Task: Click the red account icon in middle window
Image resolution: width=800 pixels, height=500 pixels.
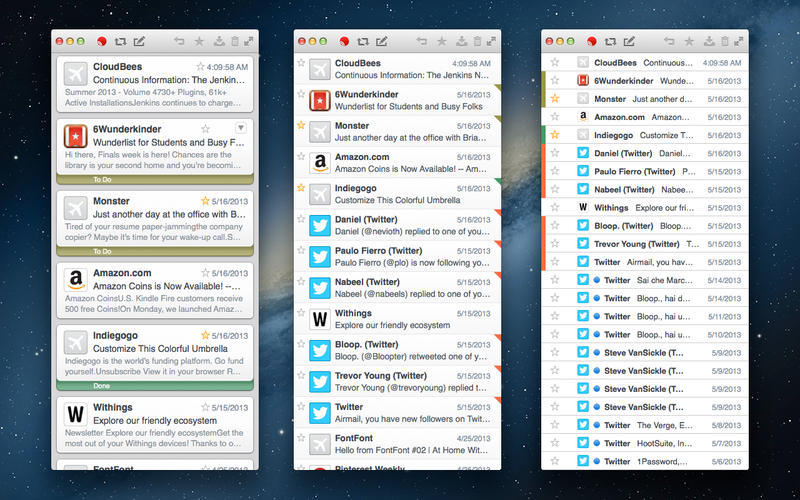Action: [x=345, y=41]
